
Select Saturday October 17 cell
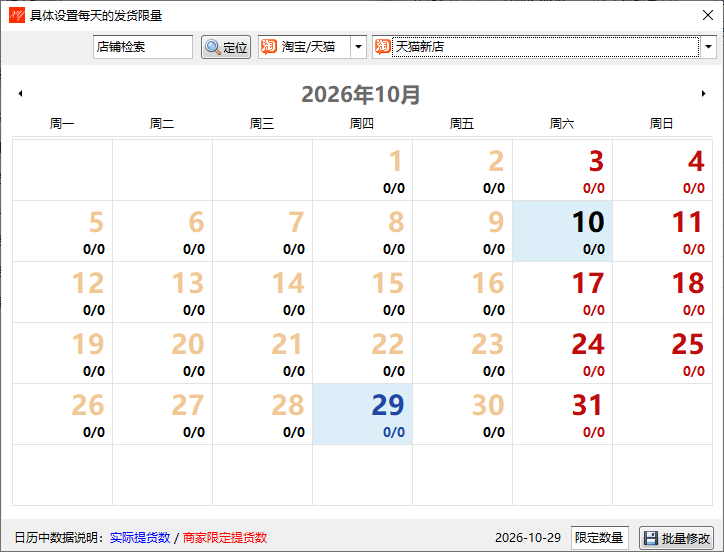pyautogui.click(x=562, y=292)
